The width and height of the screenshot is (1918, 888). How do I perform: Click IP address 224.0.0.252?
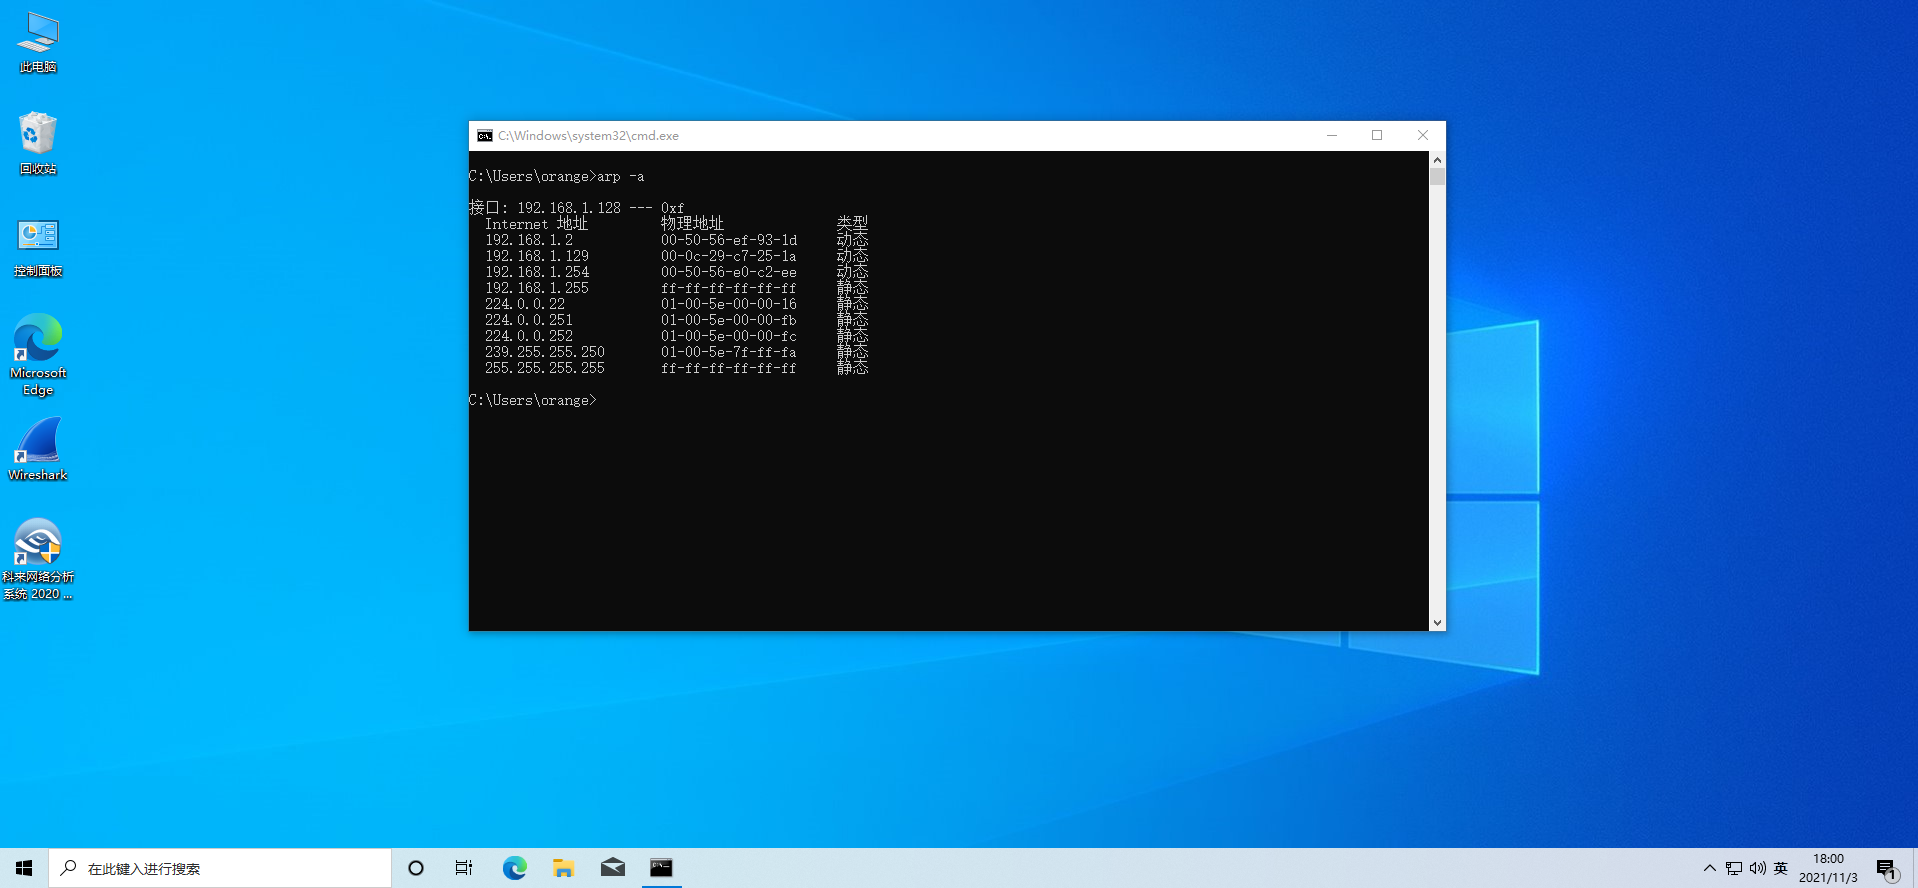529,336
